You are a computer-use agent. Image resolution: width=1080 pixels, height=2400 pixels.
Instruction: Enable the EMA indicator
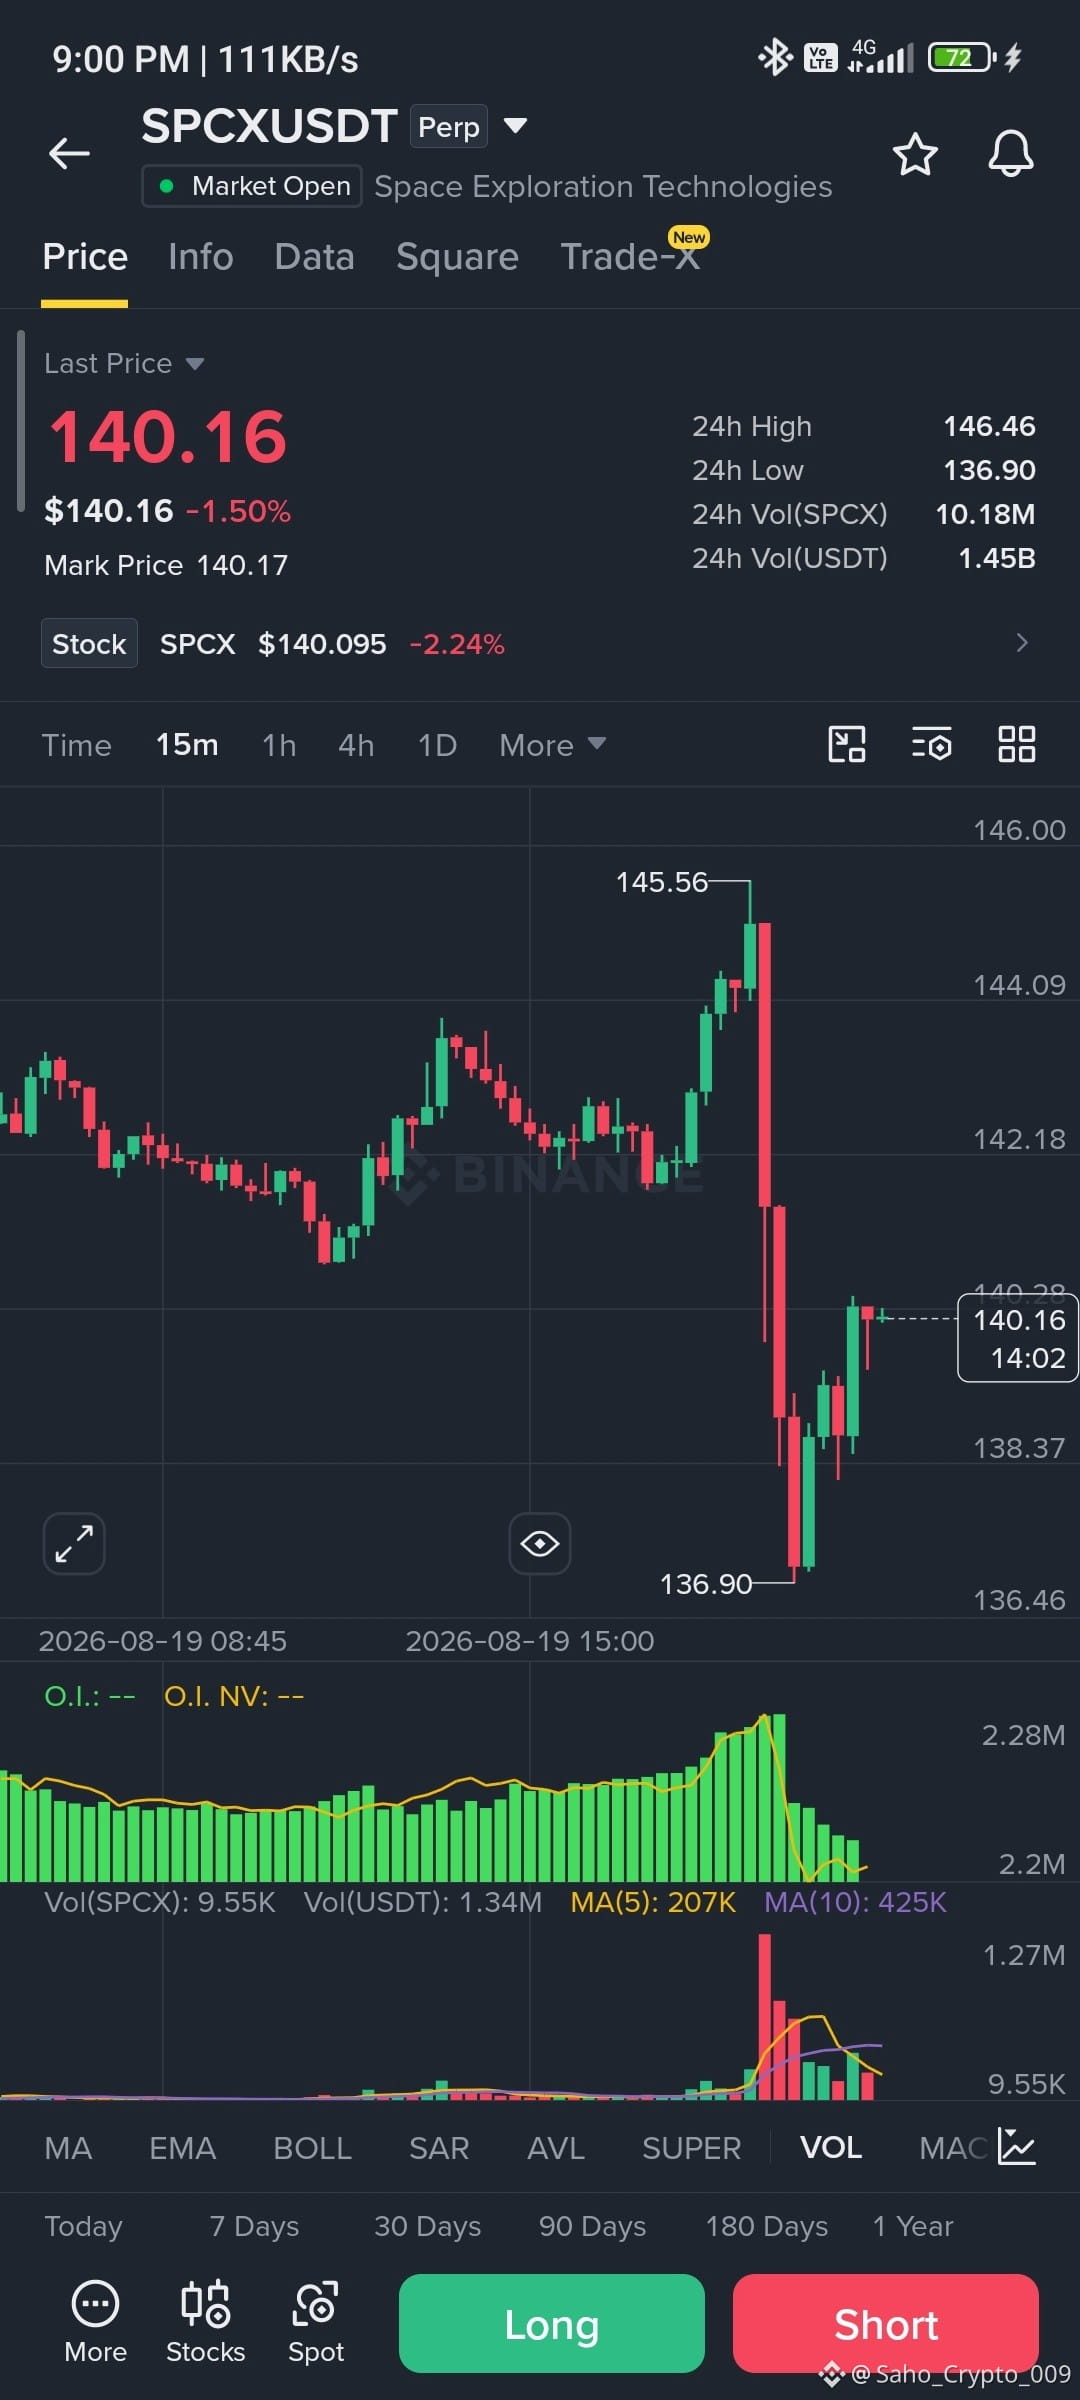coord(182,2147)
